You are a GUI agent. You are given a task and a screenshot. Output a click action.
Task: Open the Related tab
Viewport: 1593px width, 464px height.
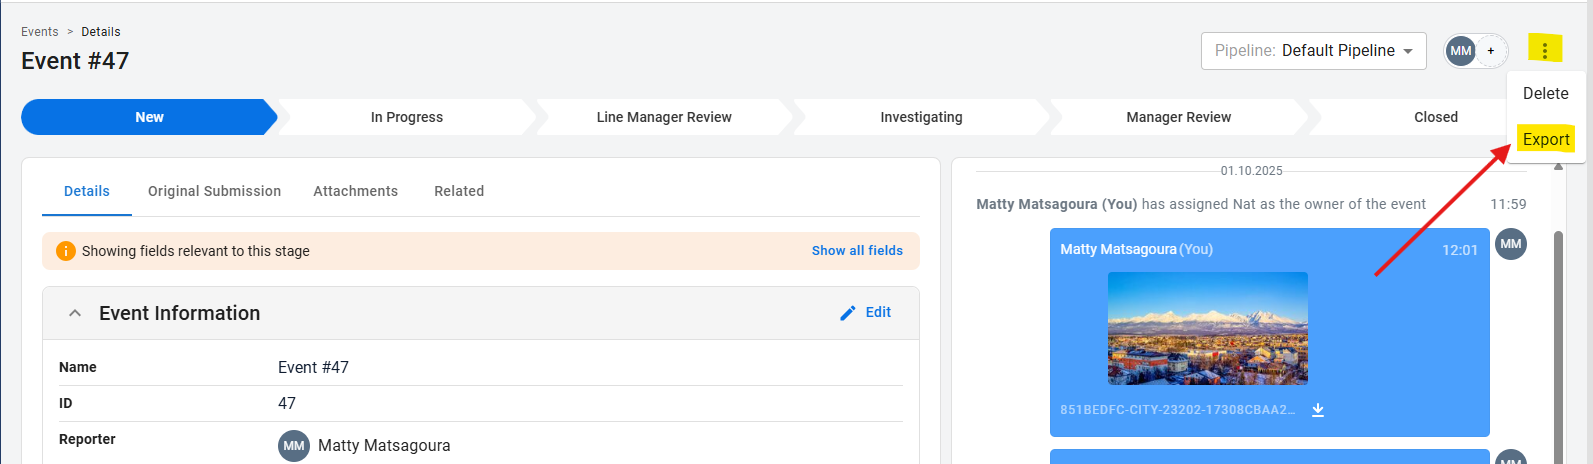click(459, 191)
